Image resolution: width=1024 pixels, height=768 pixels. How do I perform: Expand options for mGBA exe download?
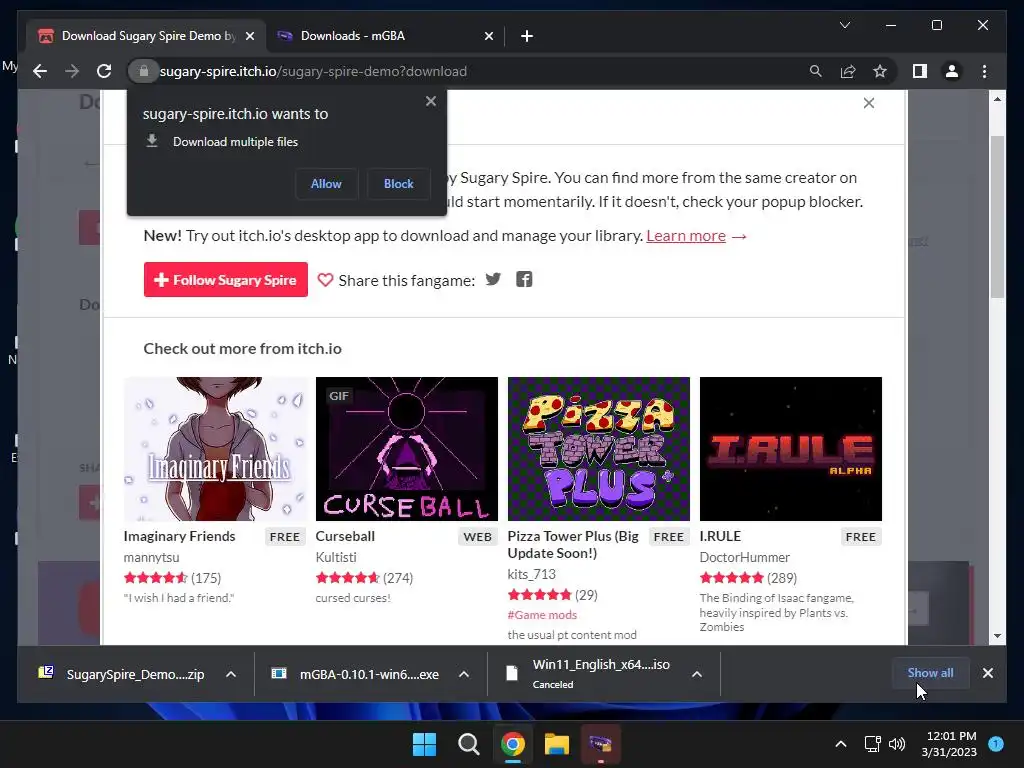pyautogui.click(x=464, y=674)
